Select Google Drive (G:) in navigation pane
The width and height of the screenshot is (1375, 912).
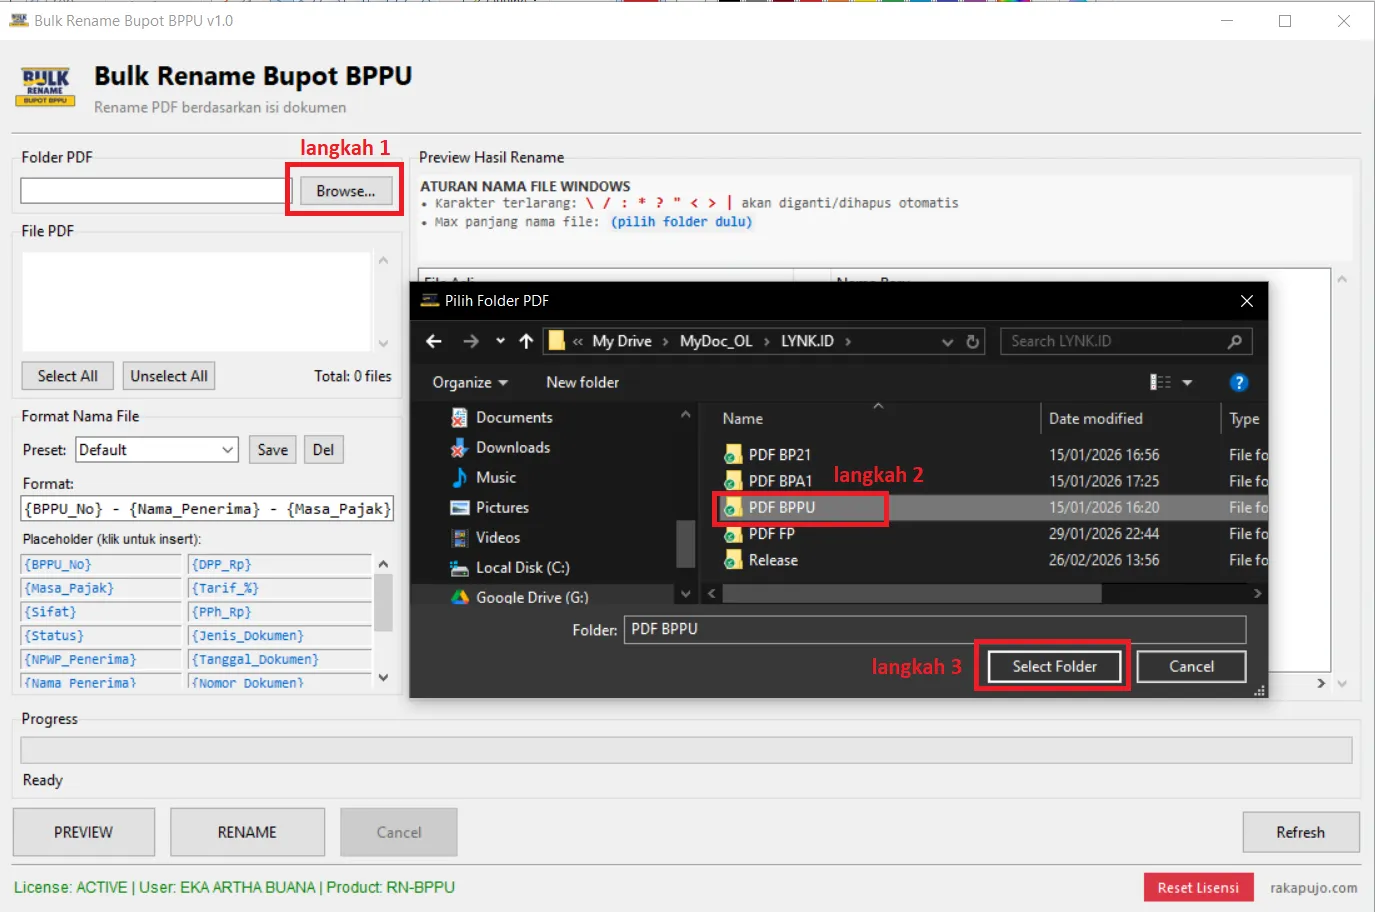click(x=531, y=597)
